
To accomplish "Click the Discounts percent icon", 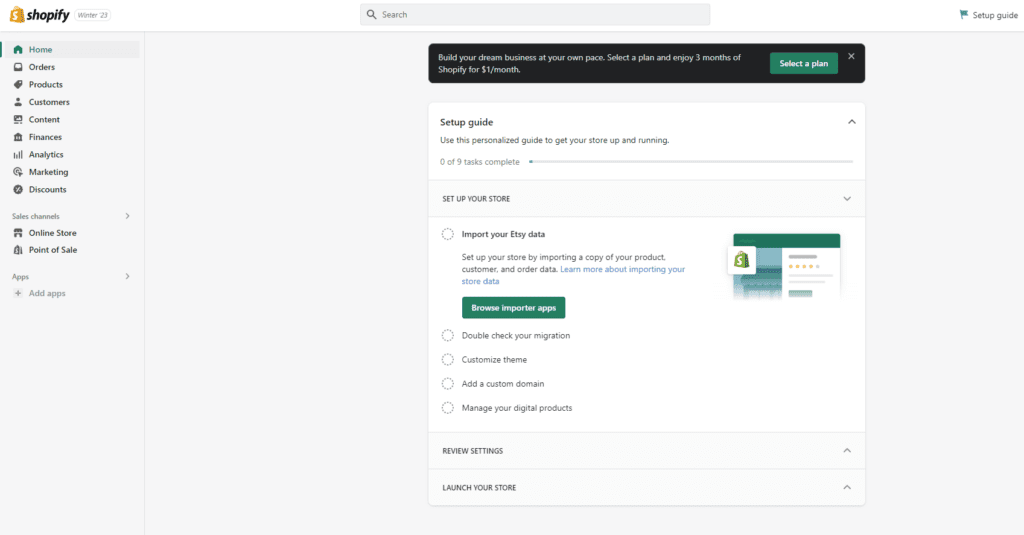I will click(x=18, y=189).
